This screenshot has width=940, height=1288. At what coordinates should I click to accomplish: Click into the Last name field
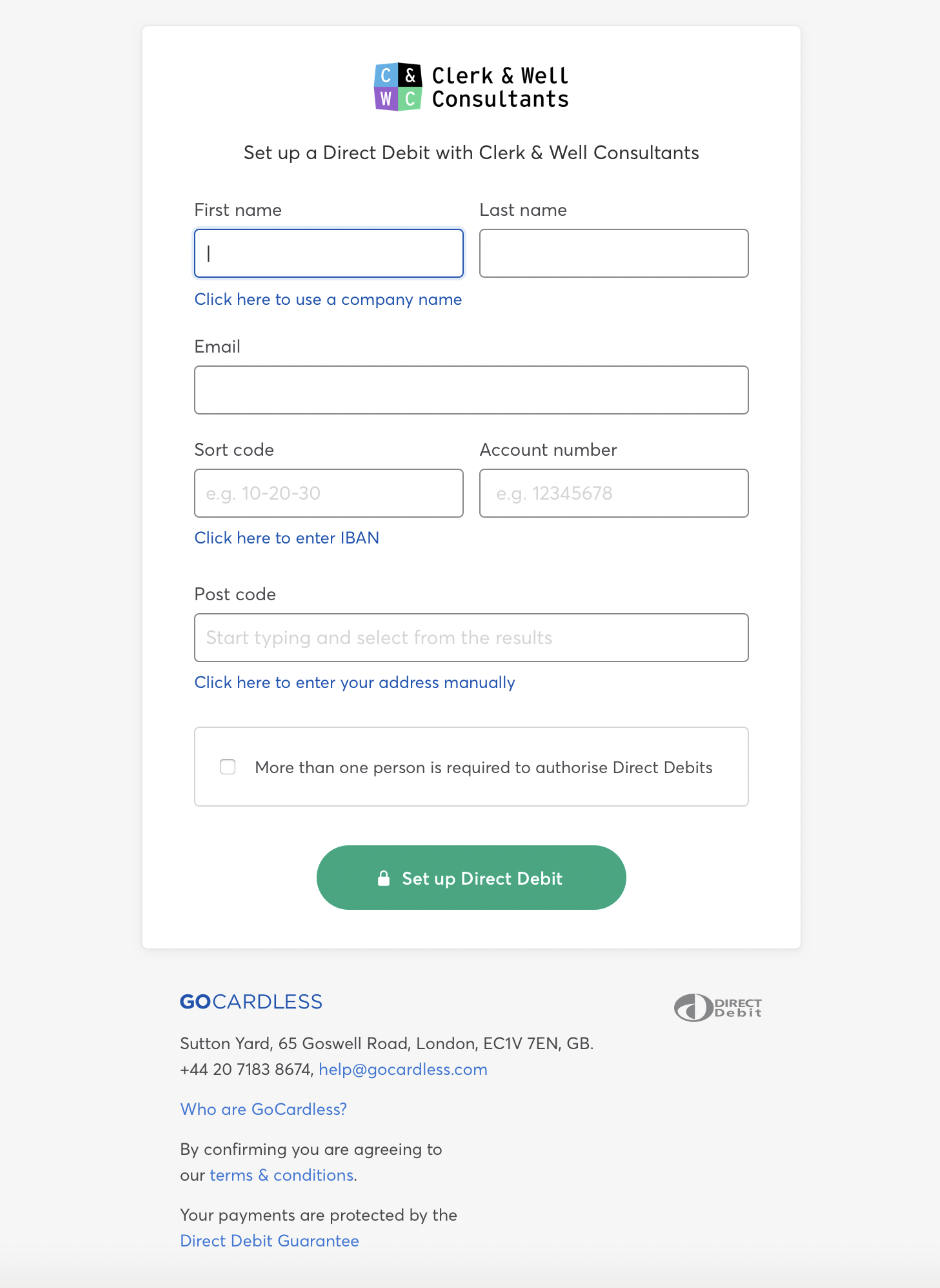(613, 253)
